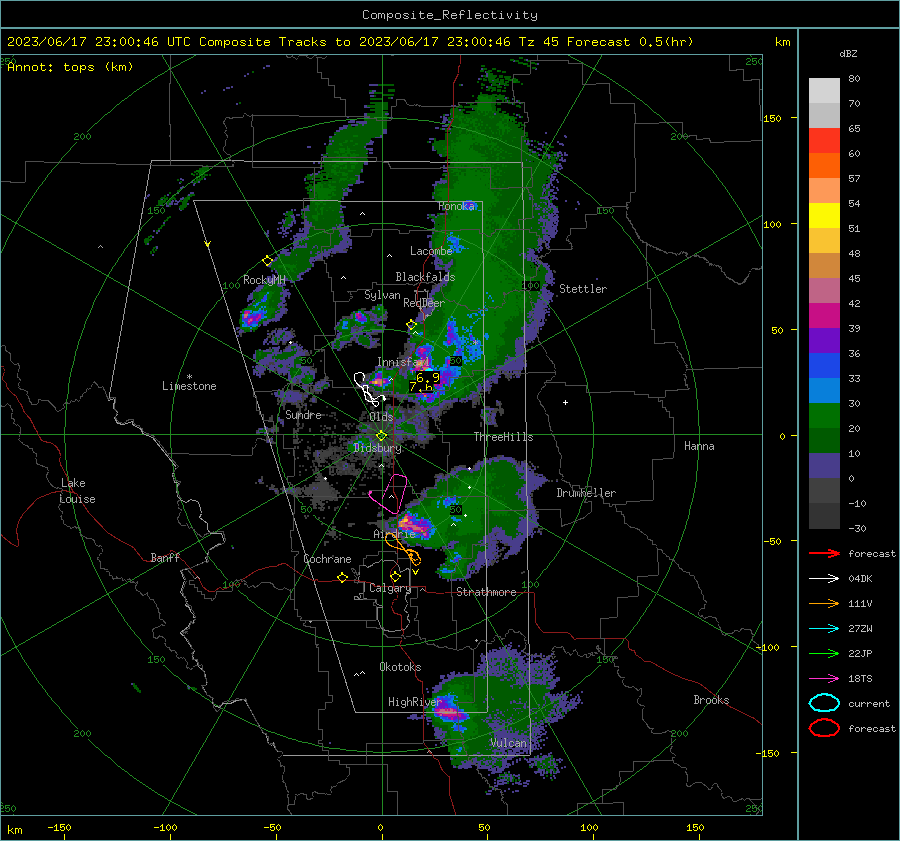Click the yellow diamond marker near Cochrane
The width and height of the screenshot is (900, 841).
tap(342, 577)
